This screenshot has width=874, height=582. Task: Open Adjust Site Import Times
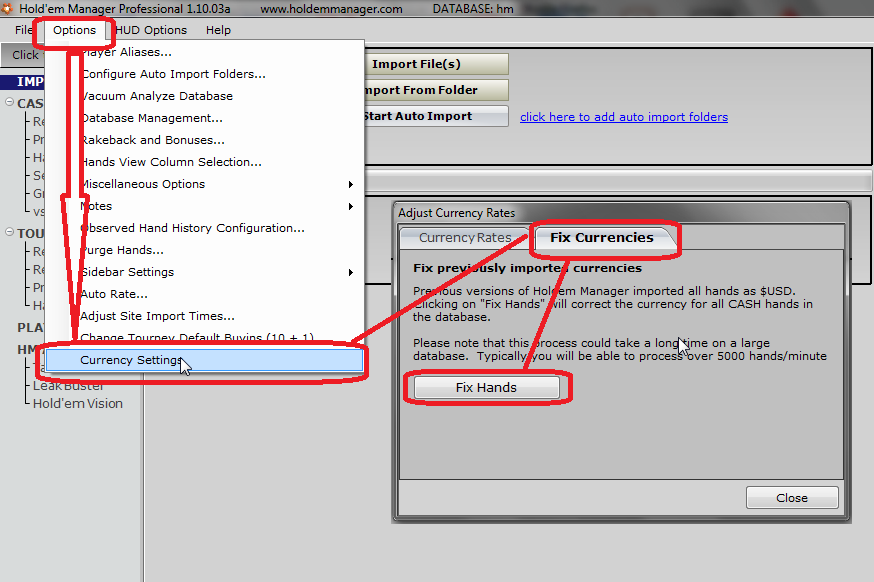(205, 316)
